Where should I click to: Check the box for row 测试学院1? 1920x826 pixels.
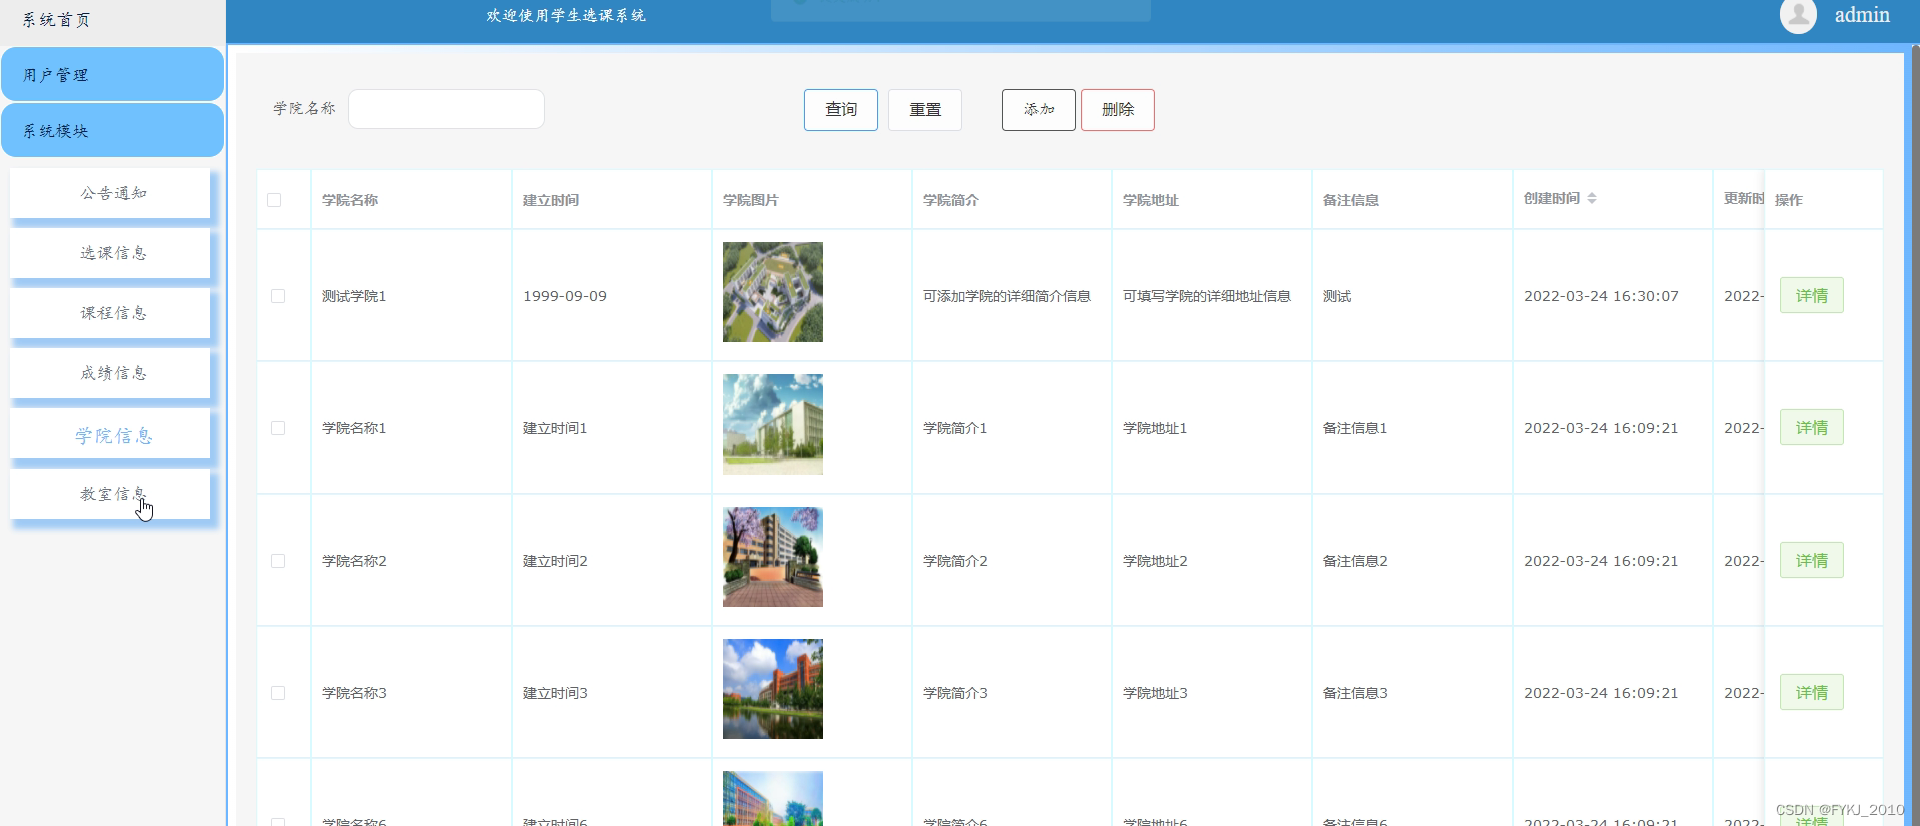click(278, 296)
